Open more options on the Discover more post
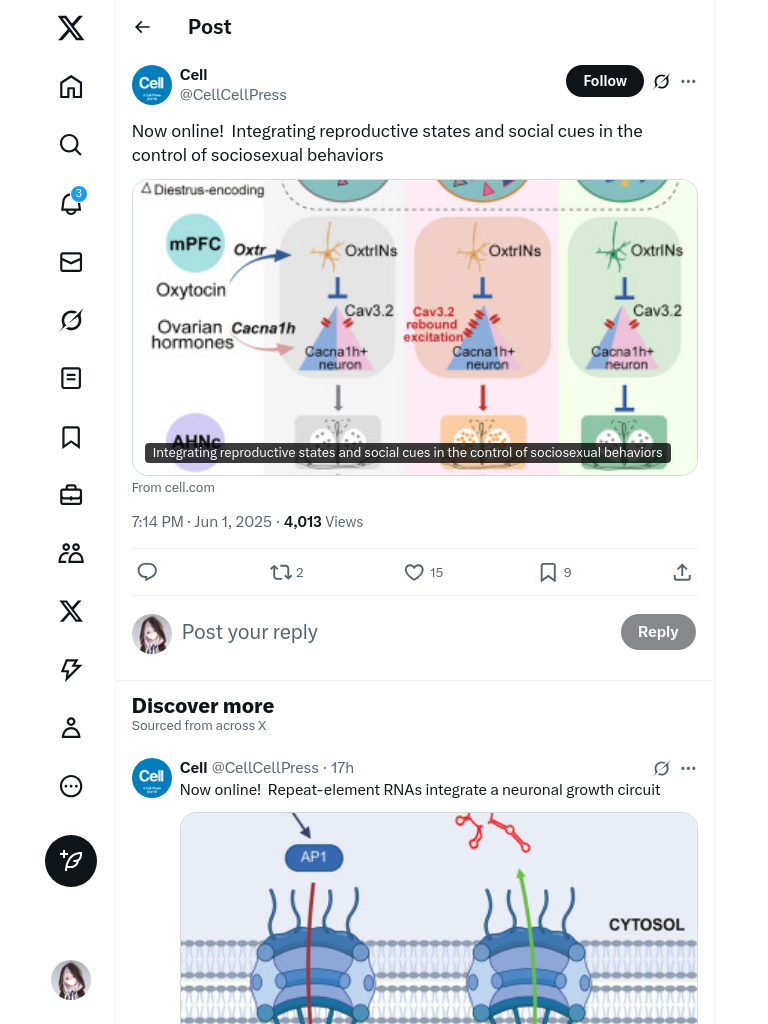 point(688,768)
